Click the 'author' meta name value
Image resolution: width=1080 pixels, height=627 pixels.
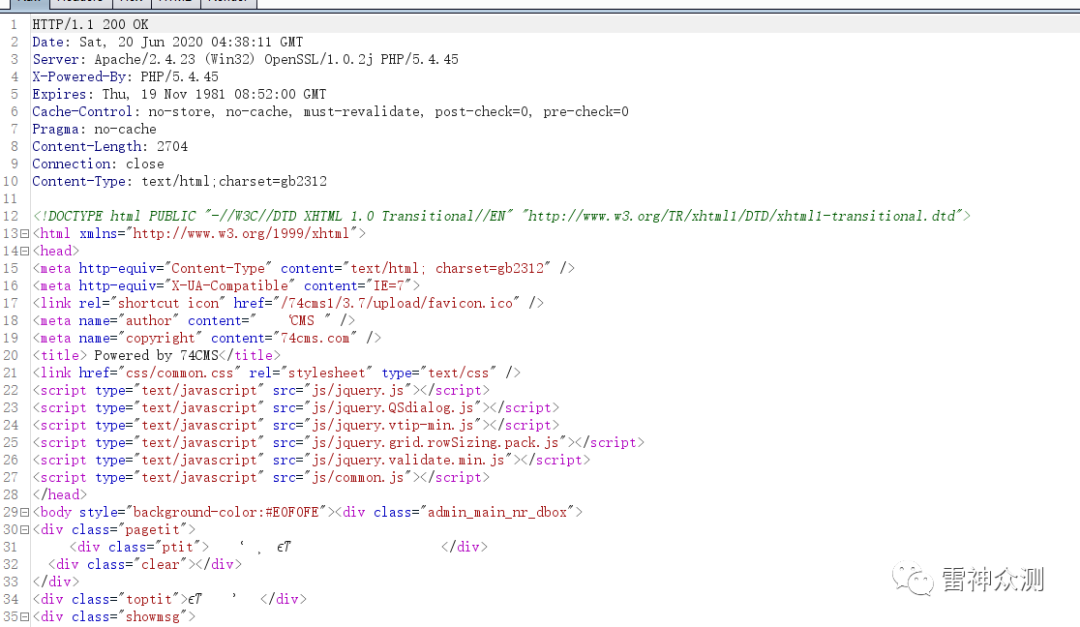pyautogui.click(x=148, y=321)
